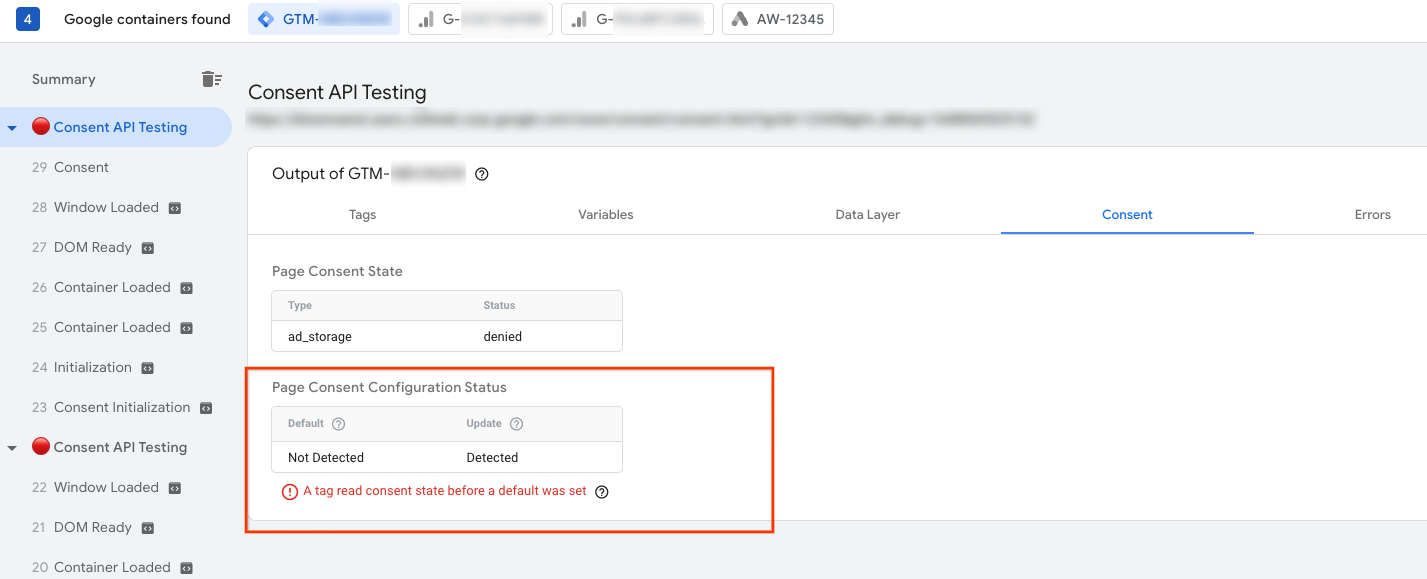Switch to the Data Layer tab

coord(868,214)
